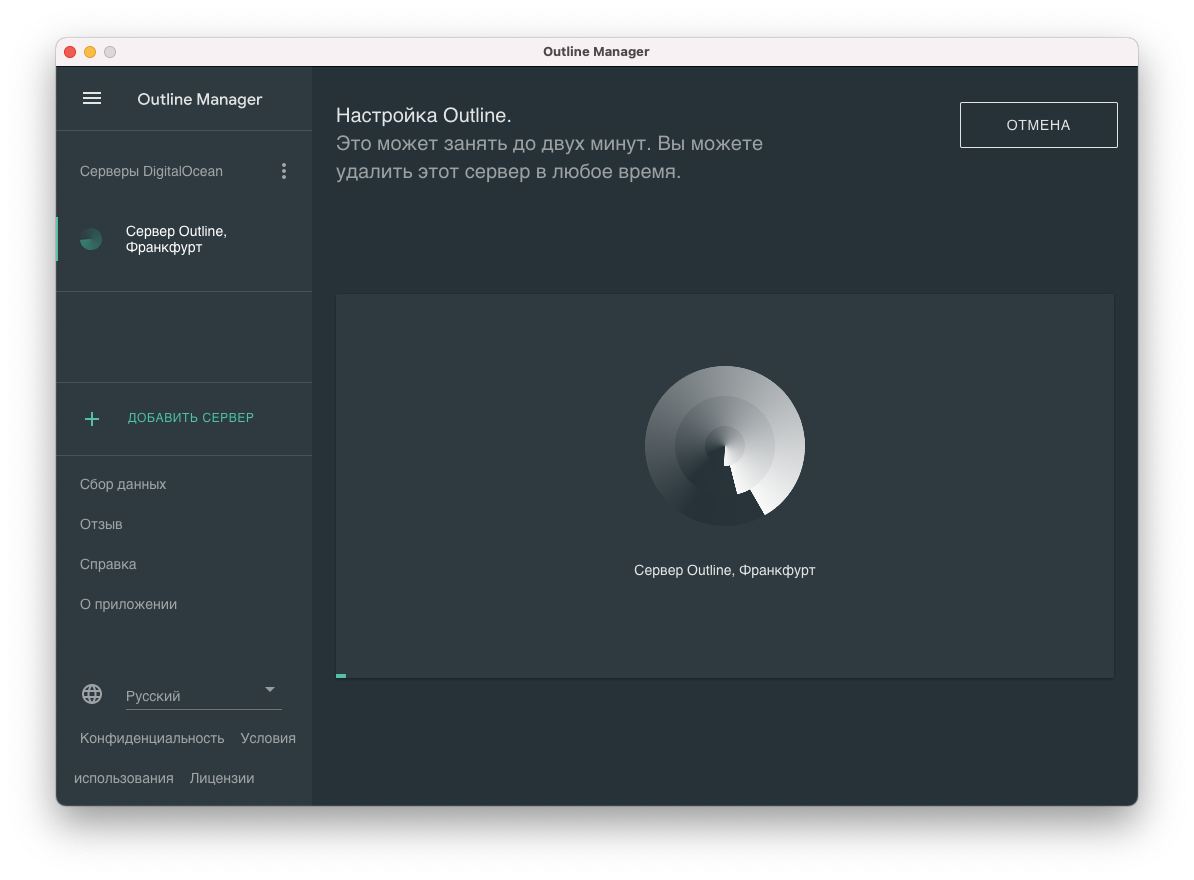Viewport: 1194px width, 880px height.
Task: Click the language dropdown arrow
Action: click(270, 690)
